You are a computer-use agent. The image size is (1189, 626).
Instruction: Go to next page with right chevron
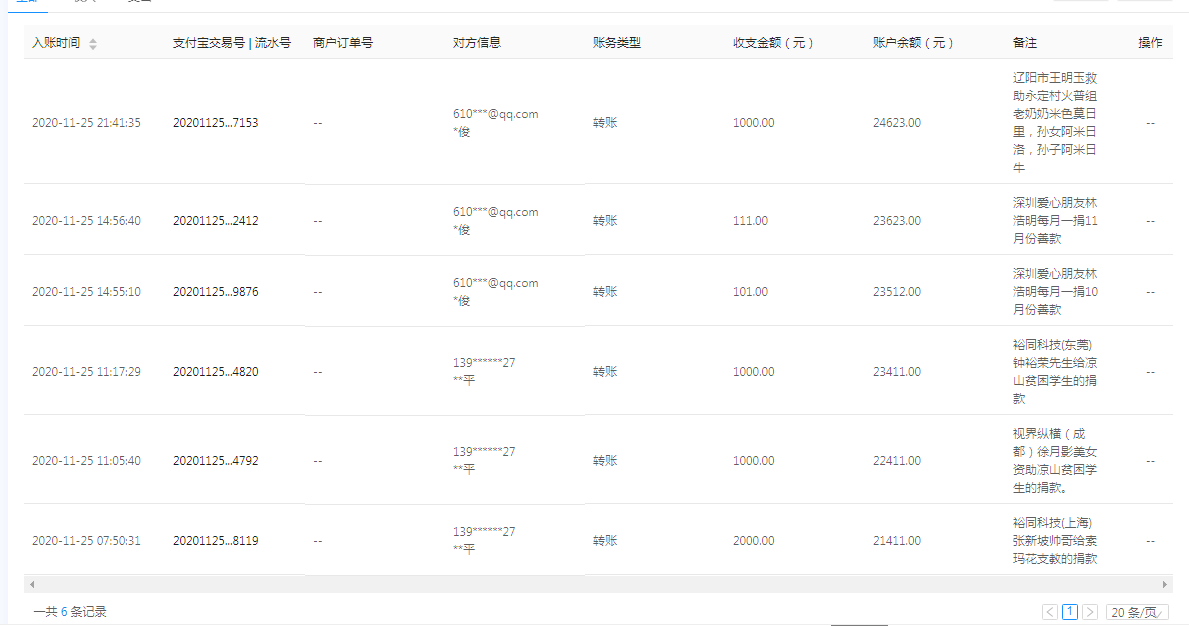1090,612
